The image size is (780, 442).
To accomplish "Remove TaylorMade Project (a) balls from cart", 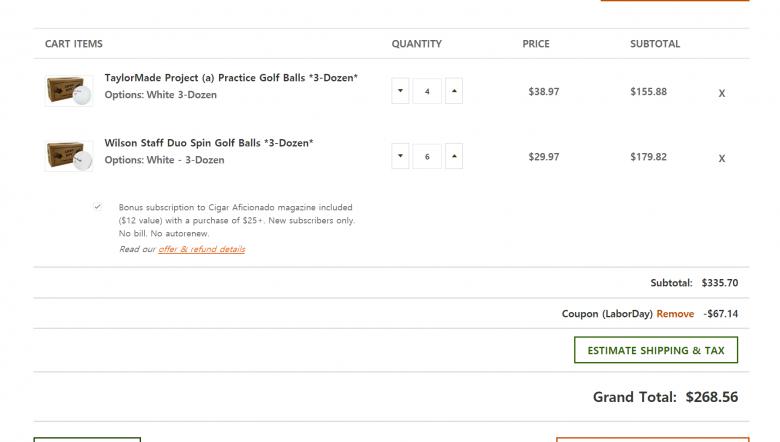I will tap(722, 93).
